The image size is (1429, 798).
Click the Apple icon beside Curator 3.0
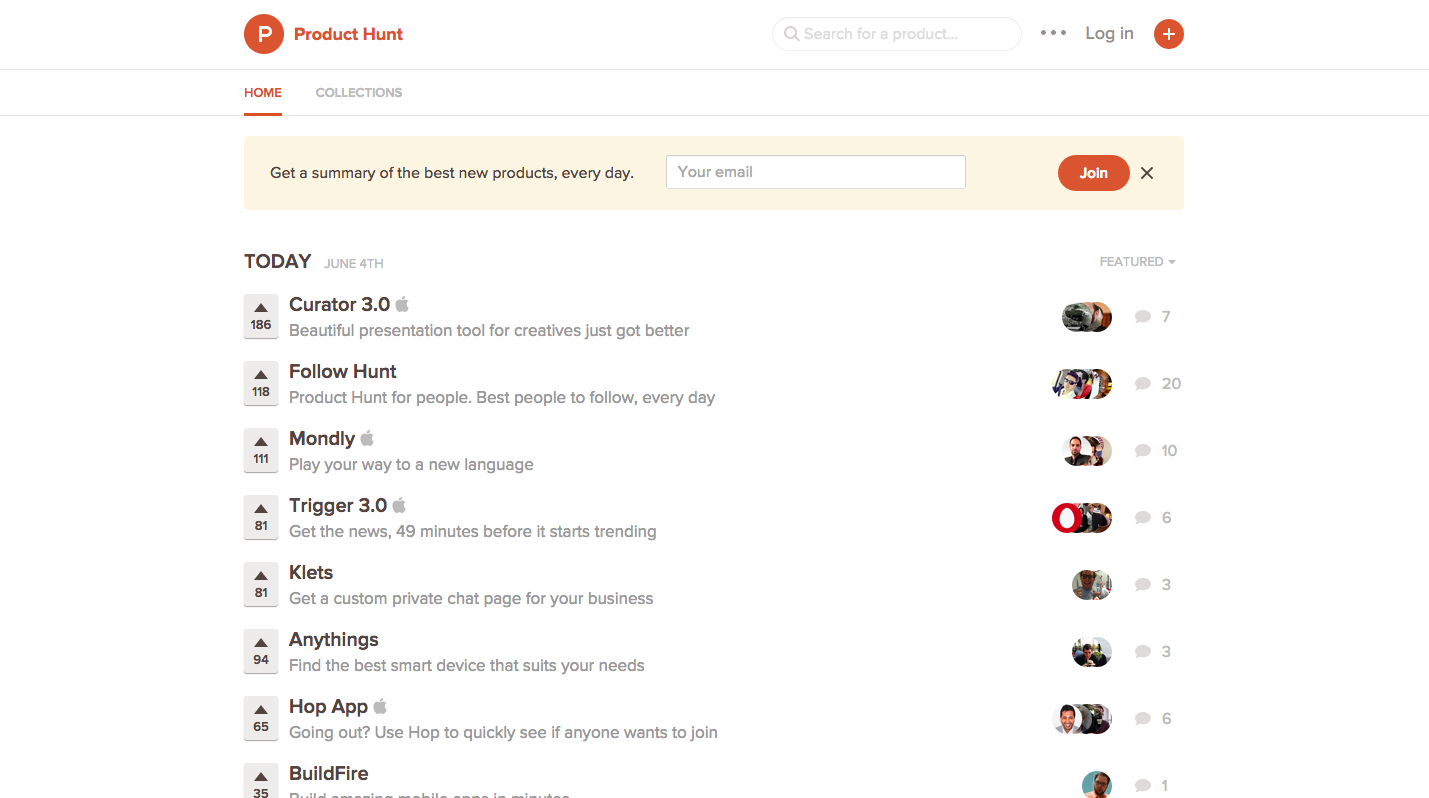(x=402, y=304)
